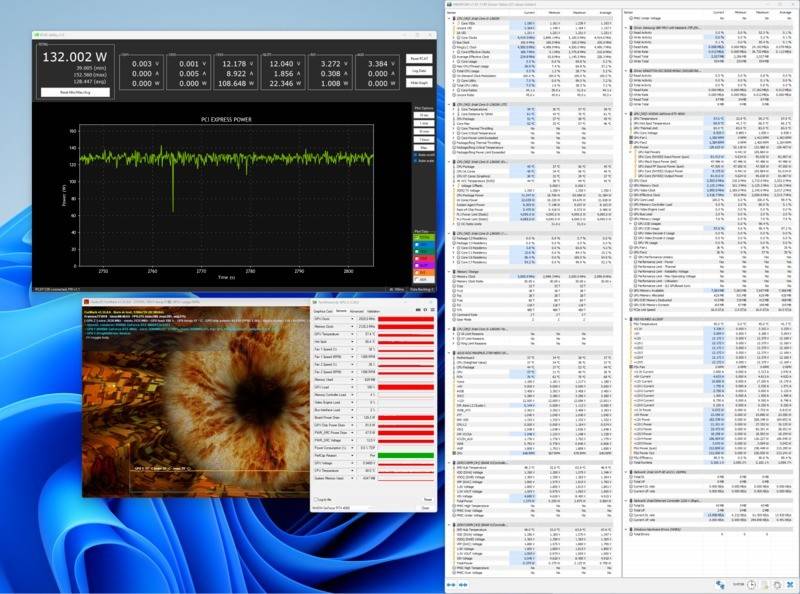Click HWiNFO blue X close-sensors icon
Image resolution: width=800 pixels, height=594 pixels.
click(x=790, y=585)
